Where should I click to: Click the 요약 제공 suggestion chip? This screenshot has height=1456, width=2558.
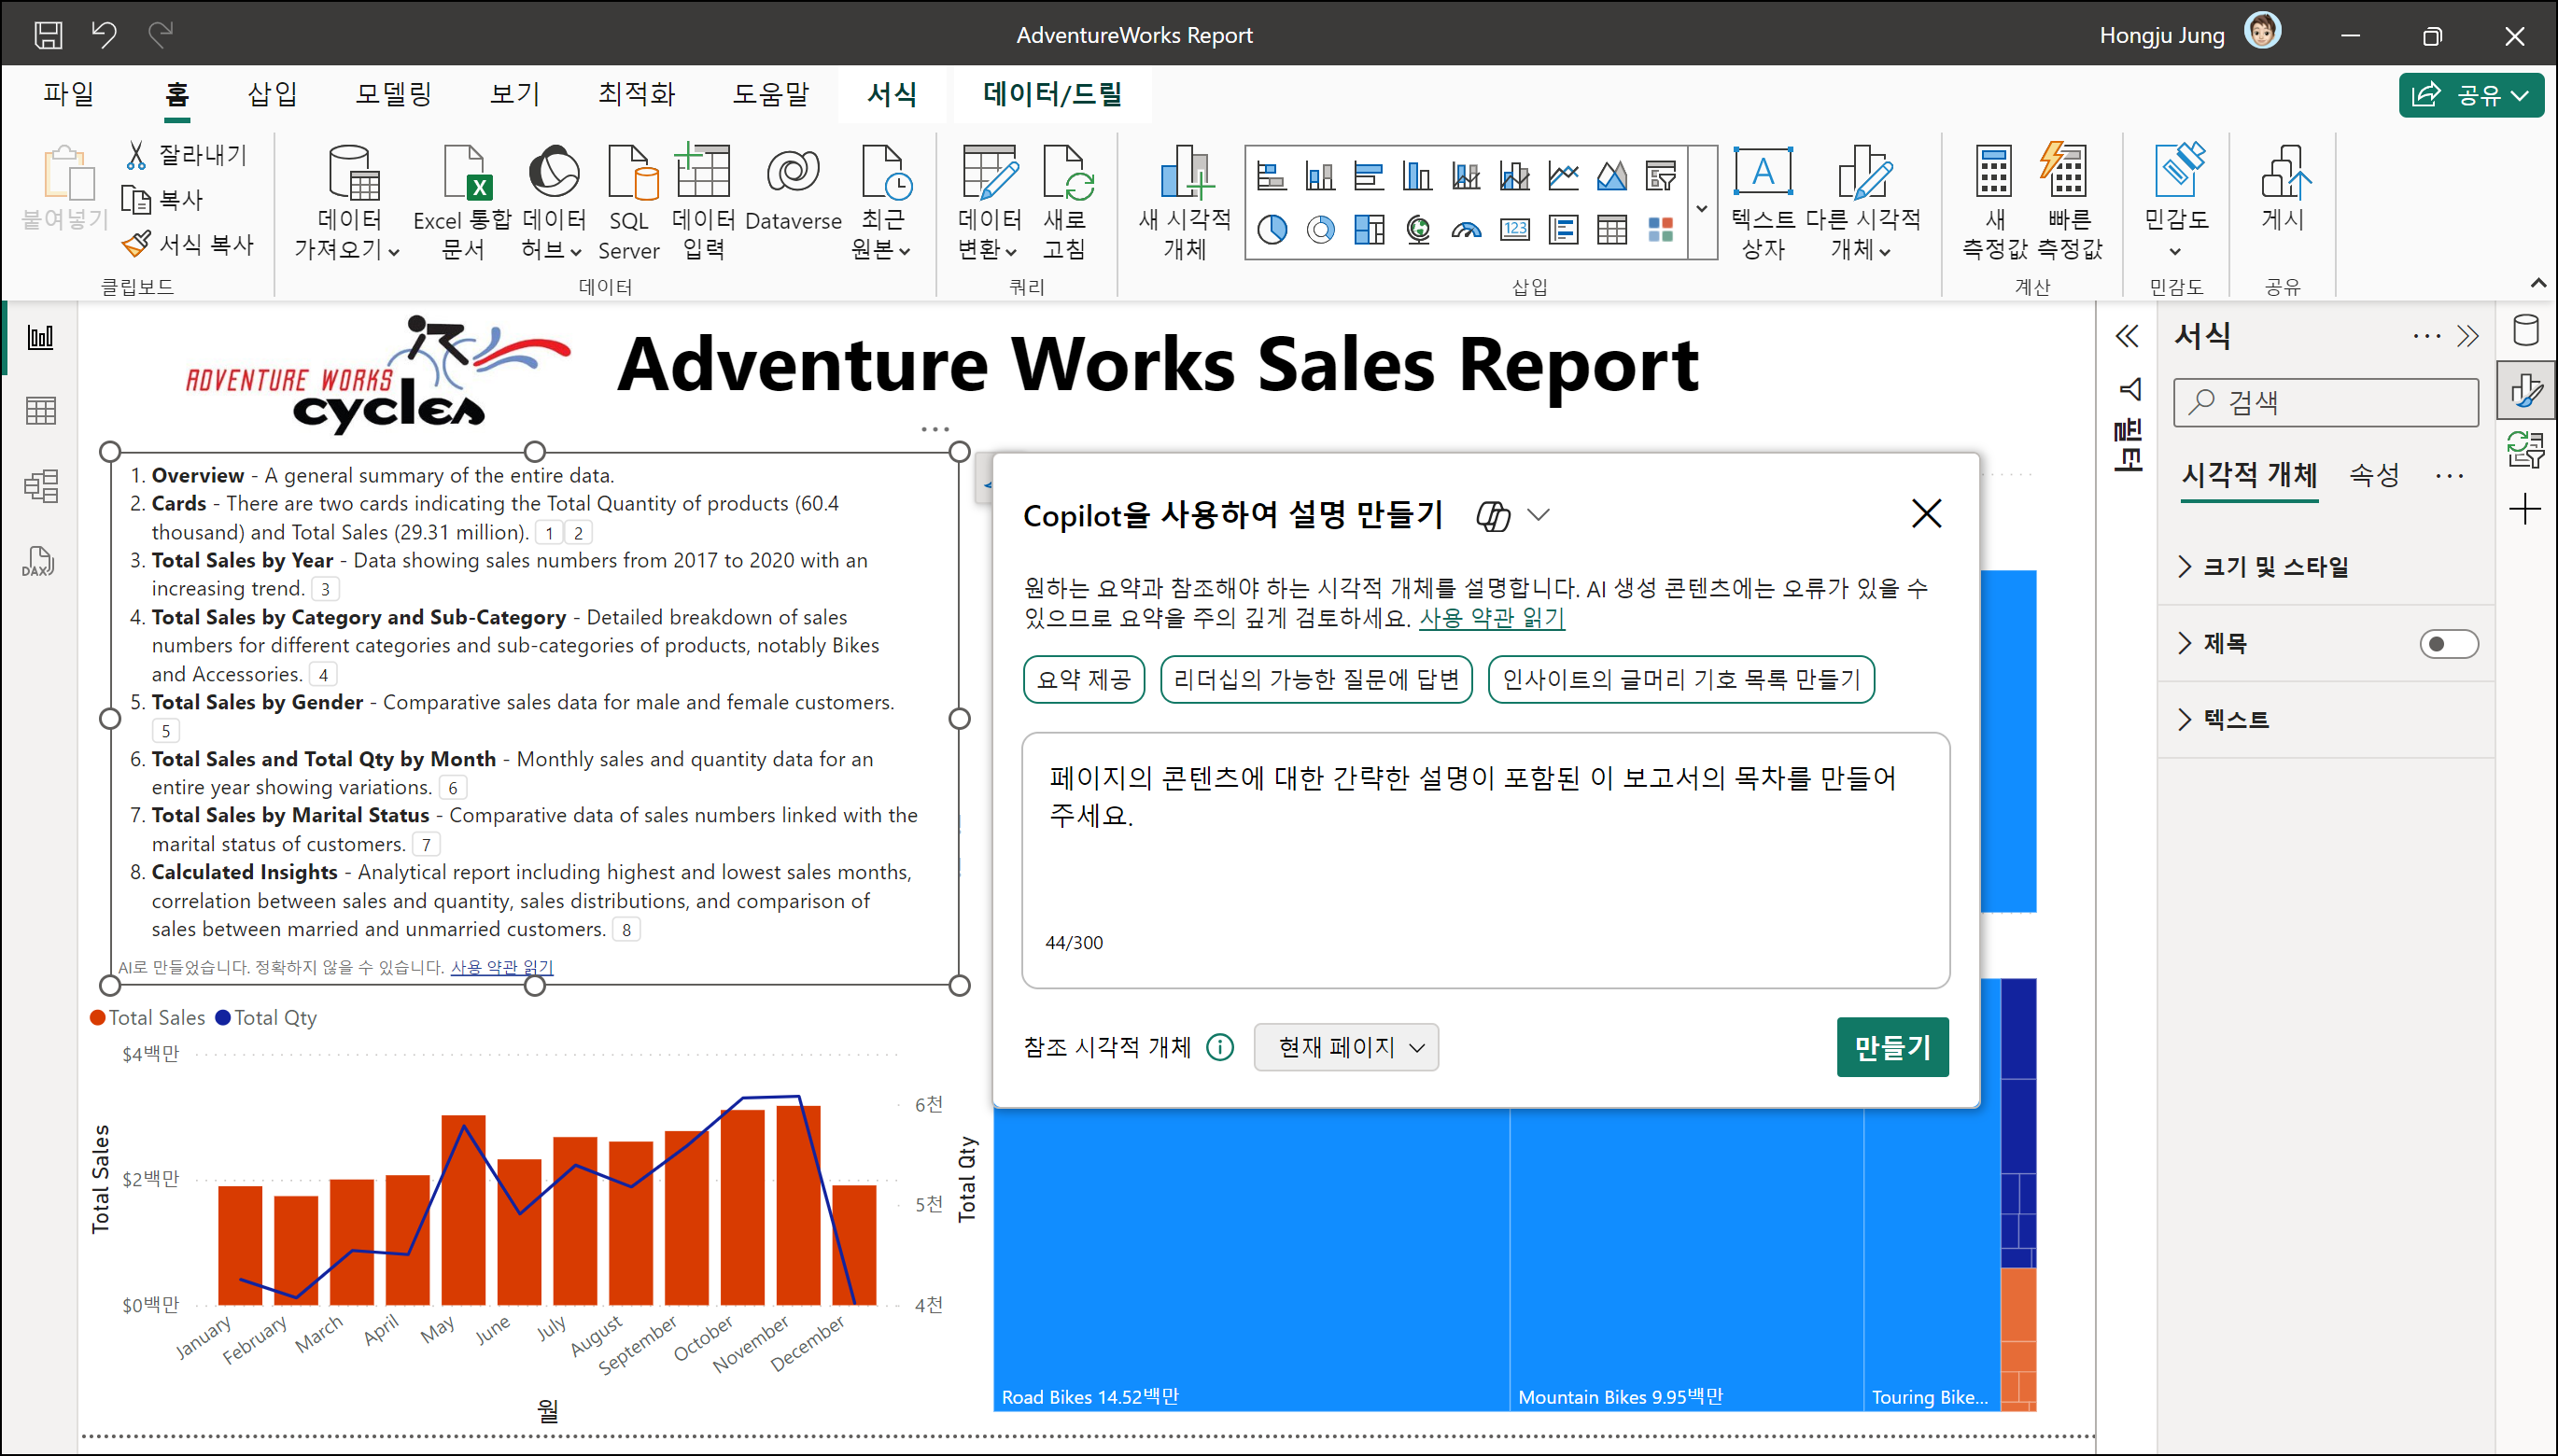1083,680
